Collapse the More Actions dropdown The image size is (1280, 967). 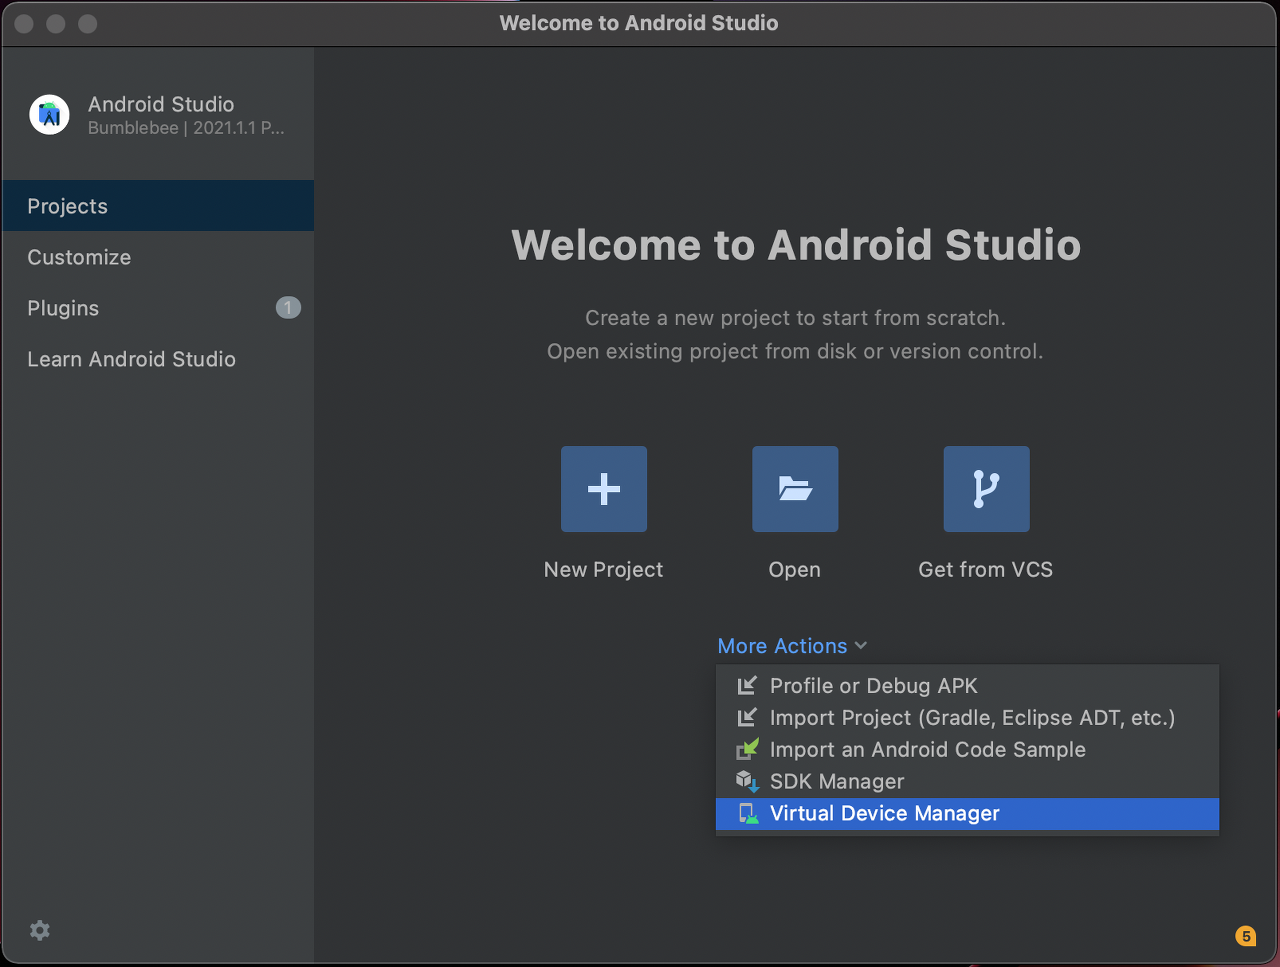point(792,646)
